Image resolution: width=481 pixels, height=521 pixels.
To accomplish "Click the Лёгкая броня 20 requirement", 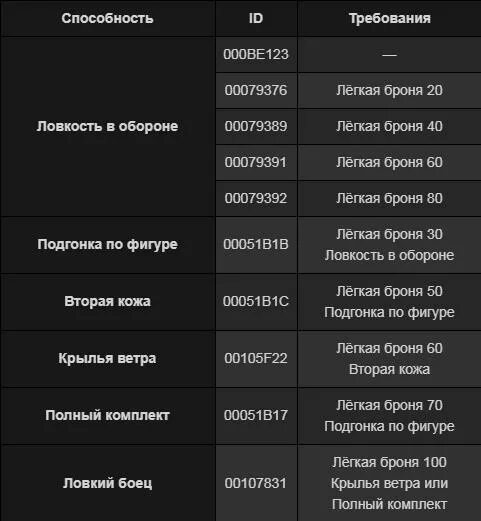I will (x=390, y=90).
